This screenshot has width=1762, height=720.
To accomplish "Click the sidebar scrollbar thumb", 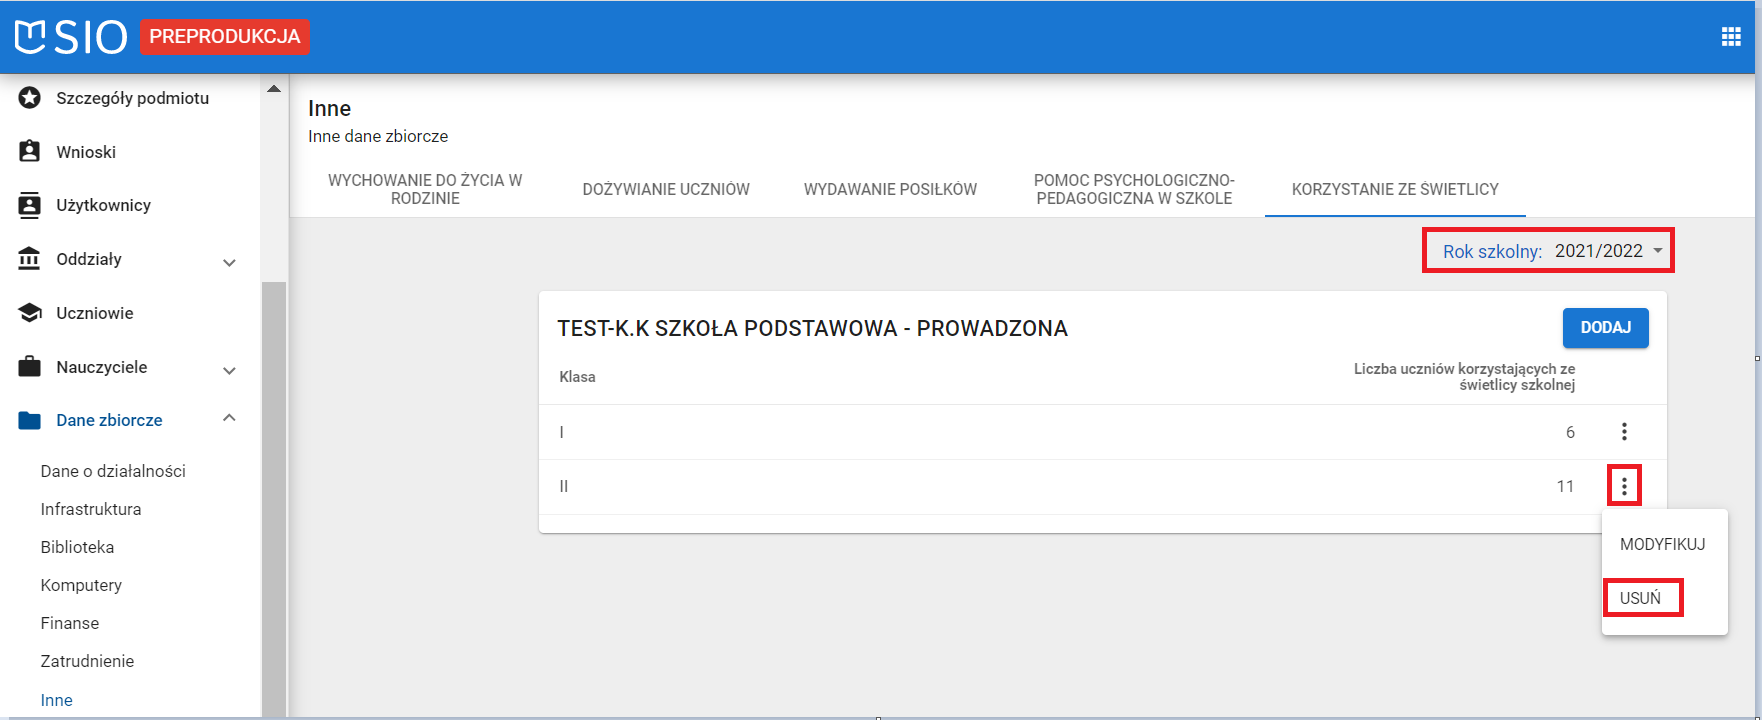I will (x=274, y=500).
